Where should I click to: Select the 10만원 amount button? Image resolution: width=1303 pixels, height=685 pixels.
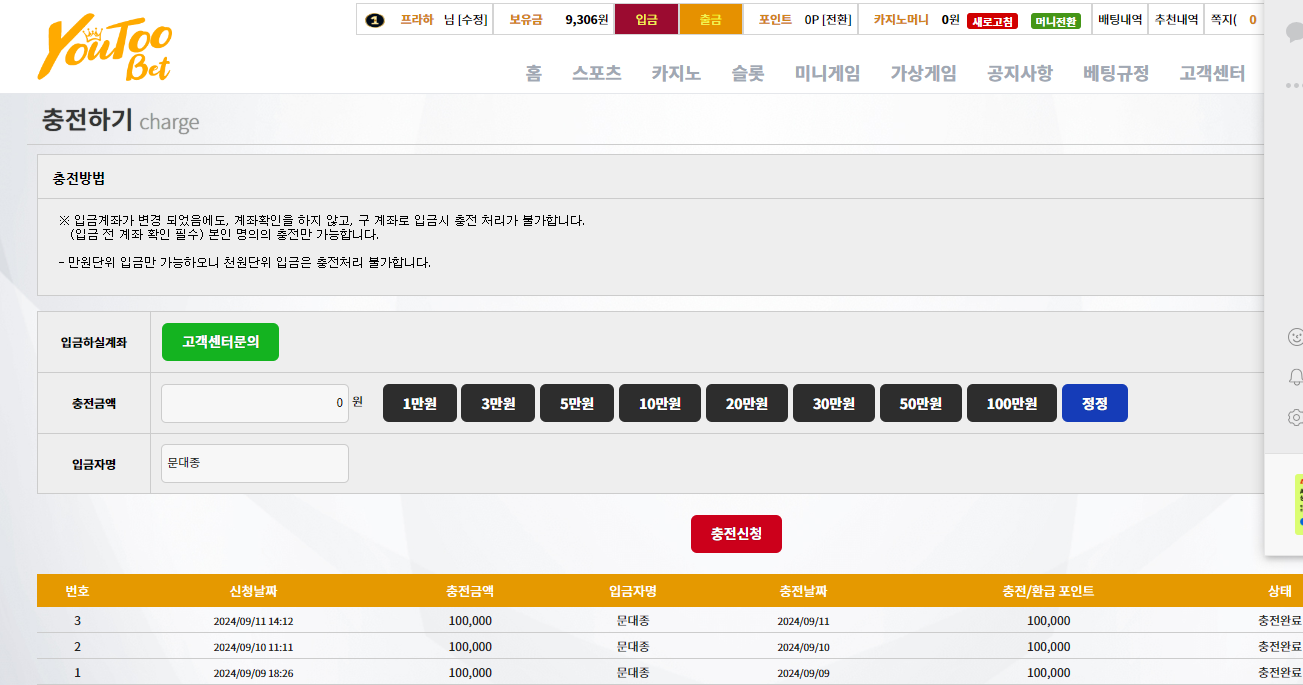click(x=660, y=403)
